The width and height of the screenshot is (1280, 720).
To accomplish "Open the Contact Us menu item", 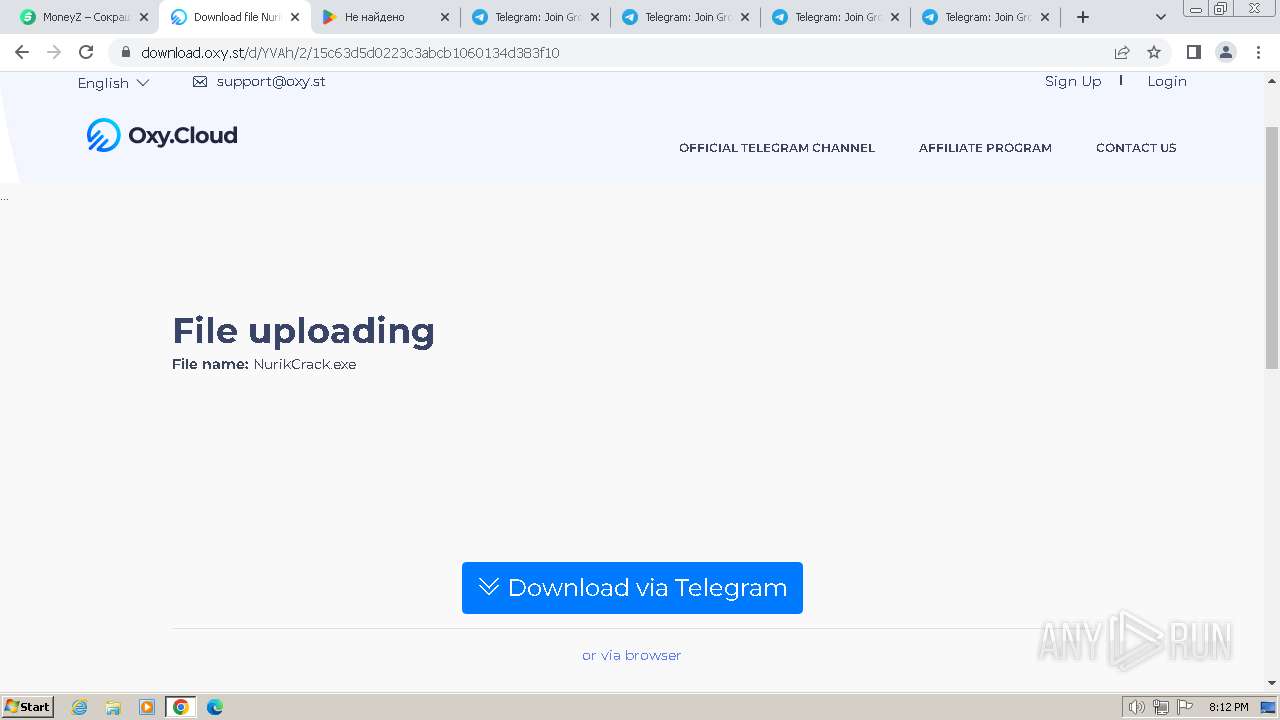I will pos(1136,147).
